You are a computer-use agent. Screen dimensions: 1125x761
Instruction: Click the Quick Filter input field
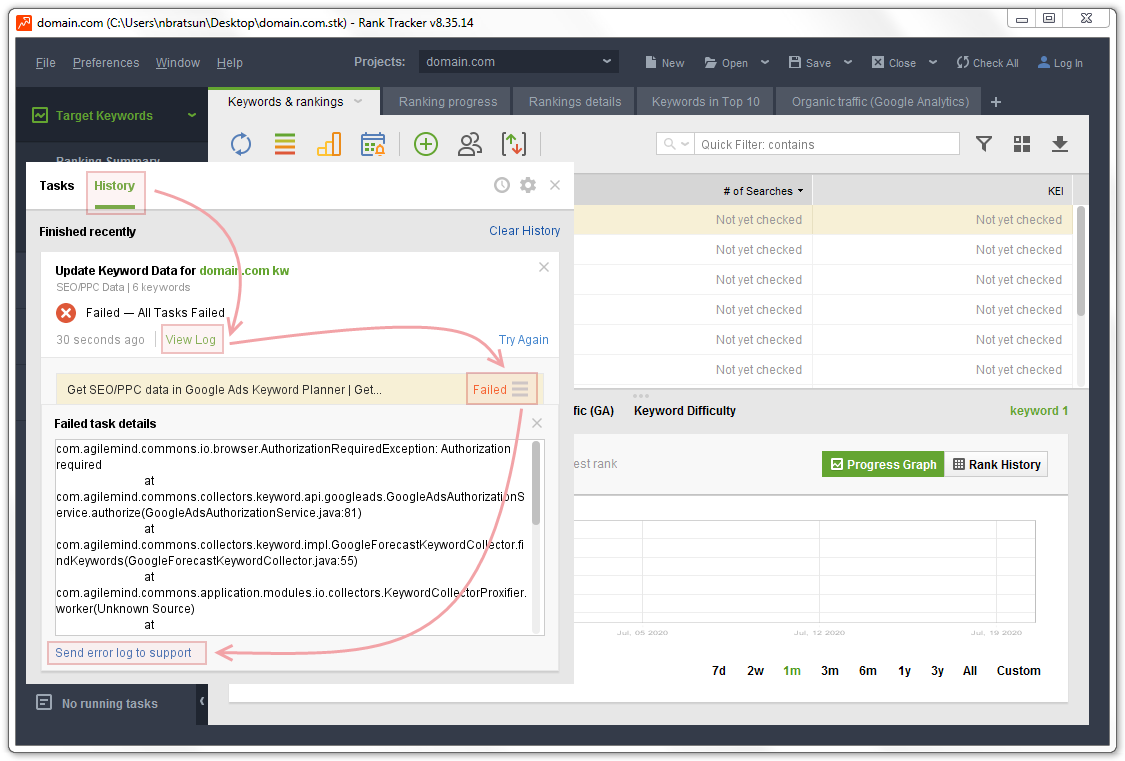(x=828, y=144)
